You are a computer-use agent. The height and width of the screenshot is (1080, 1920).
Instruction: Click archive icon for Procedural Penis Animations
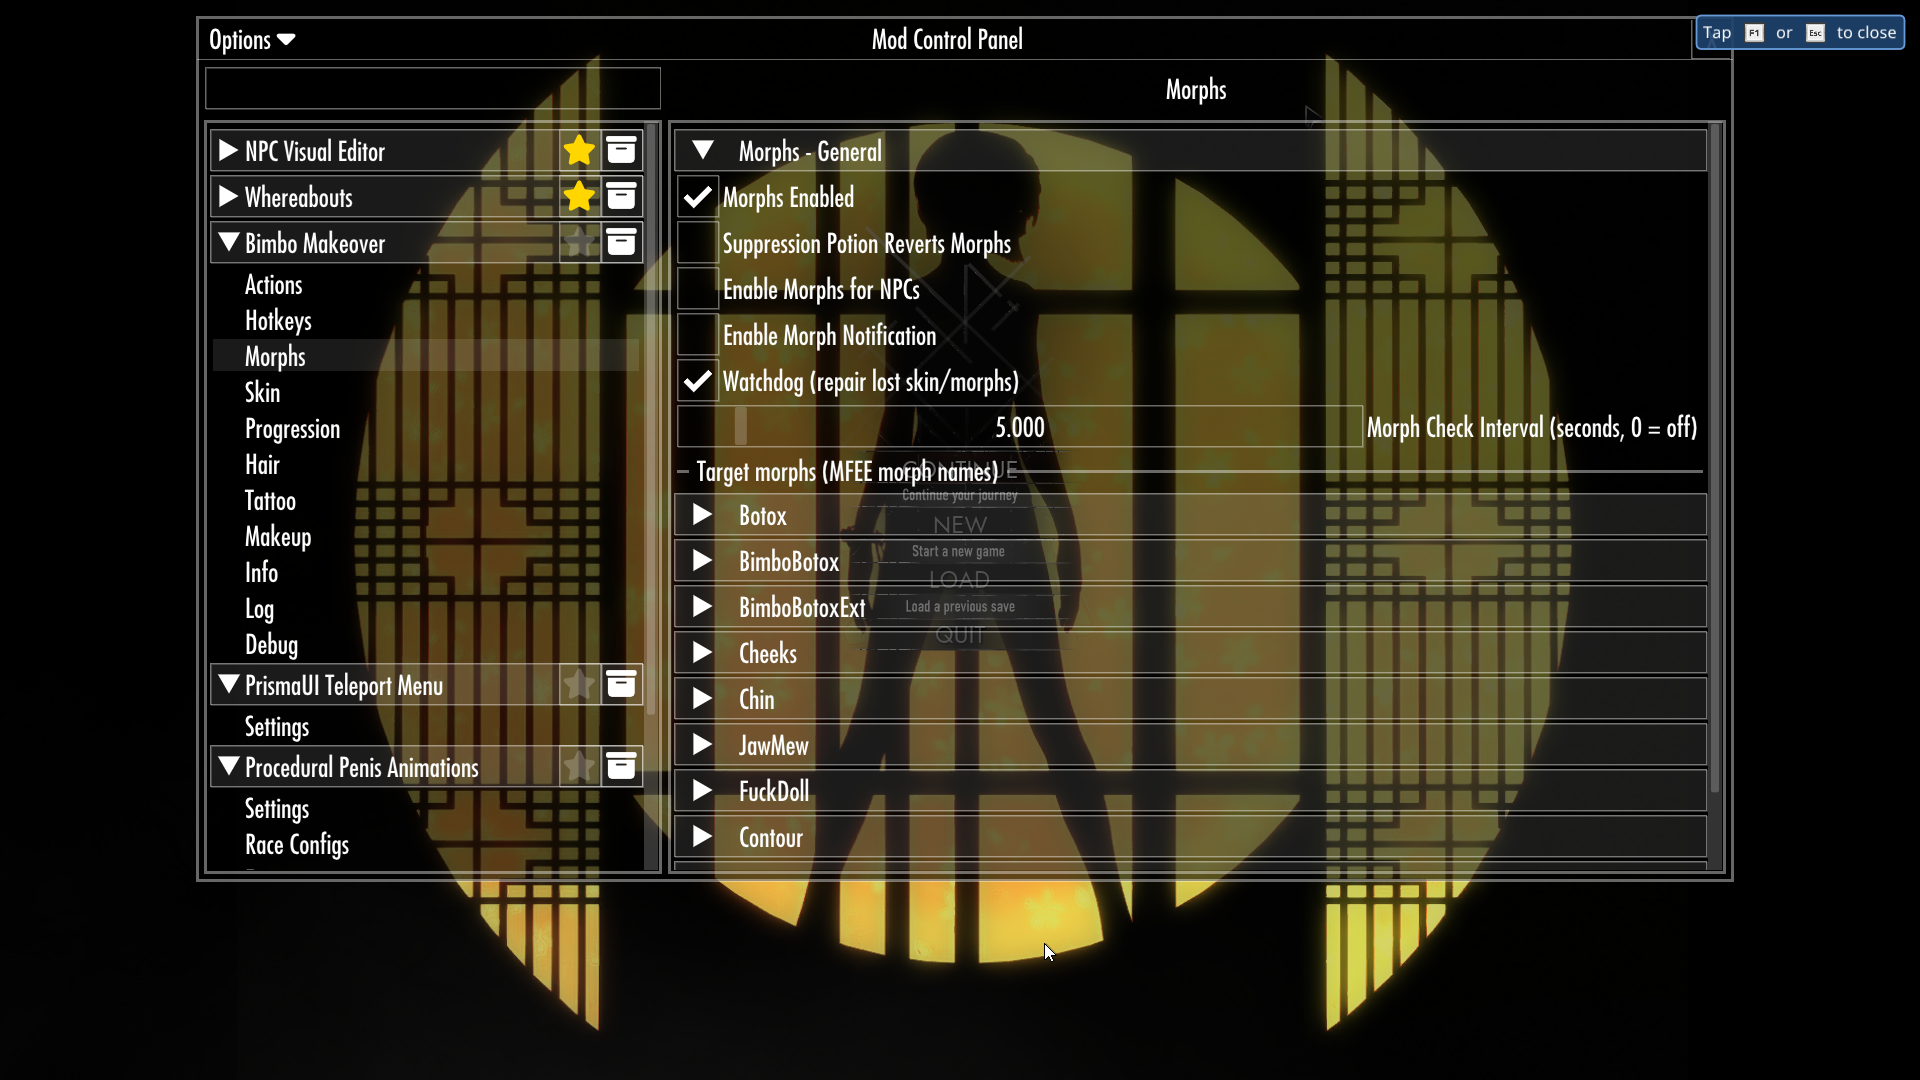click(621, 767)
